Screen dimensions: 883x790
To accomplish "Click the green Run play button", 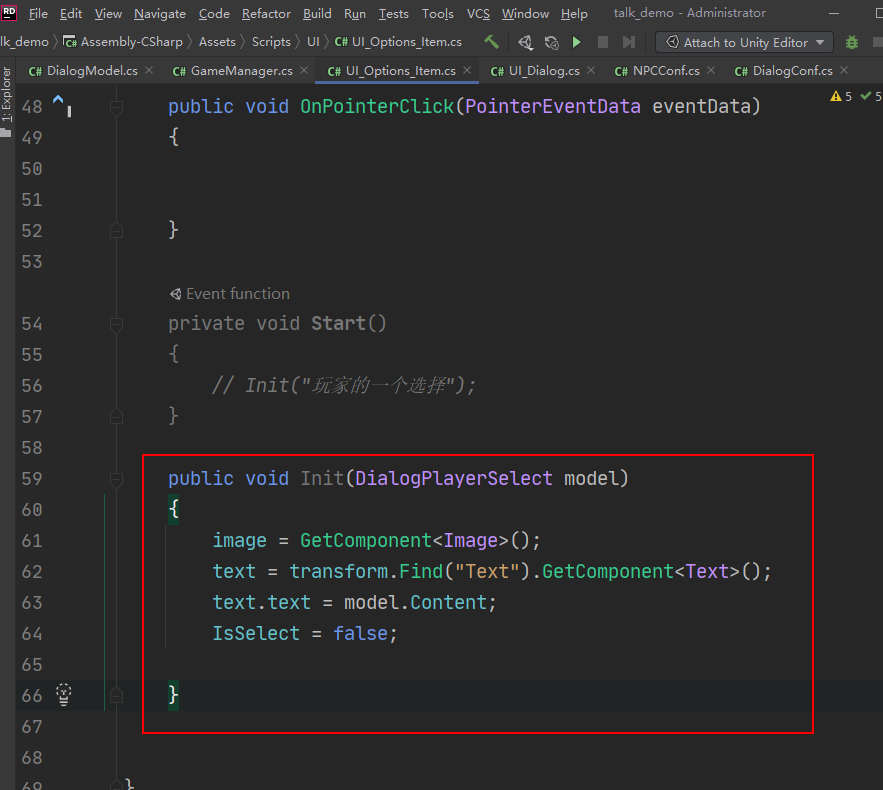I will (x=576, y=42).
